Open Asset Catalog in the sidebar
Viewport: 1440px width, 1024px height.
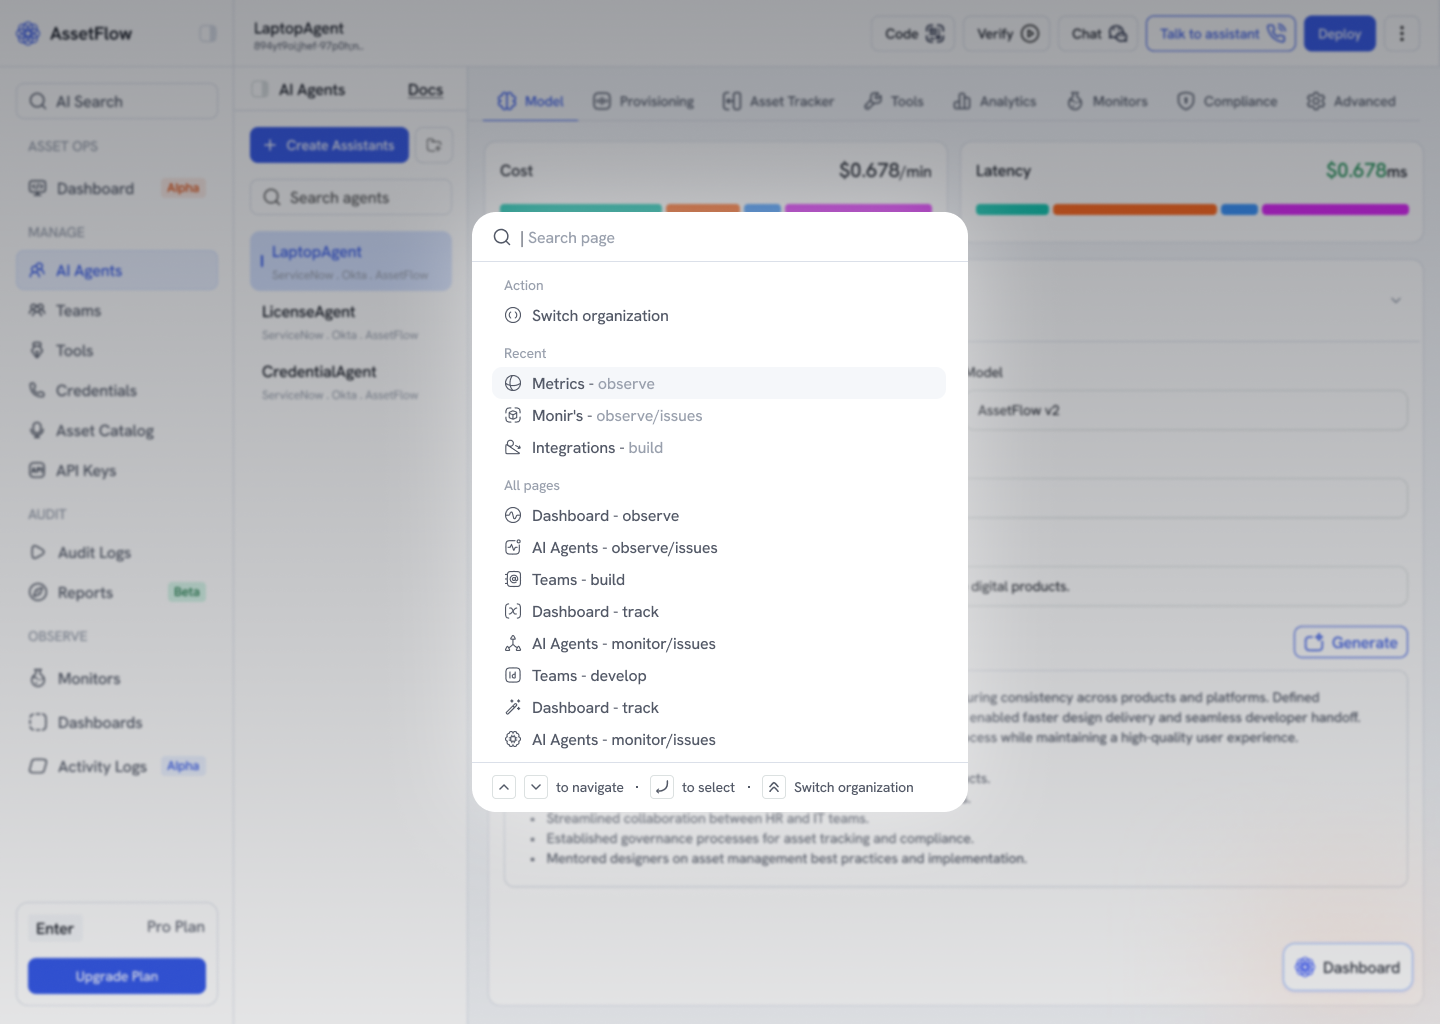point(117,430)
